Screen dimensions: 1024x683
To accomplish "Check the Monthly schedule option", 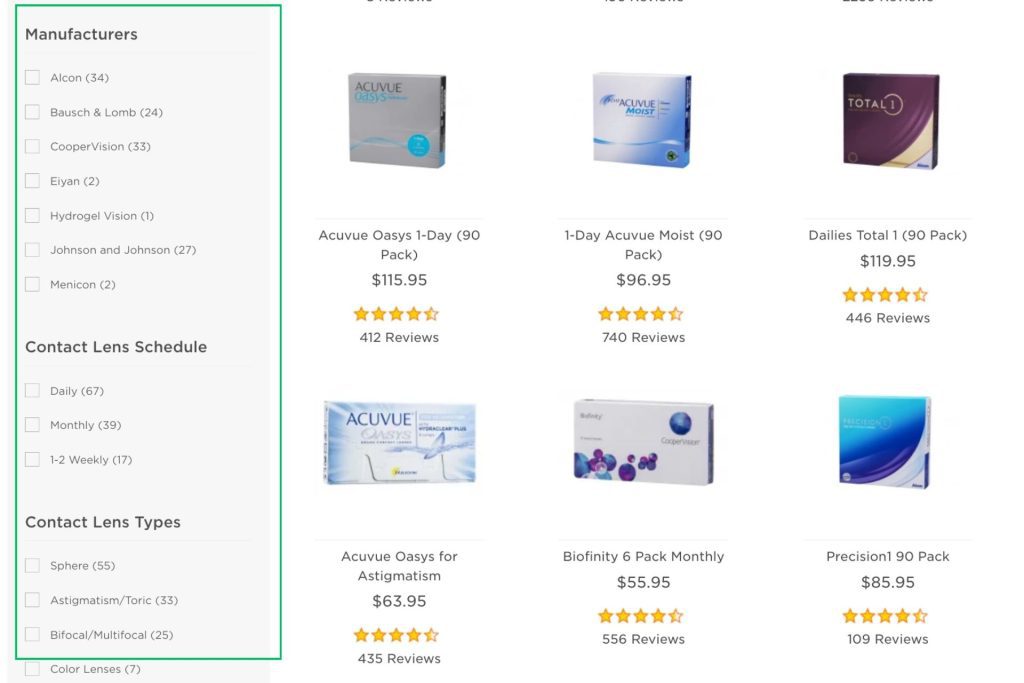I will pos(31,425).
